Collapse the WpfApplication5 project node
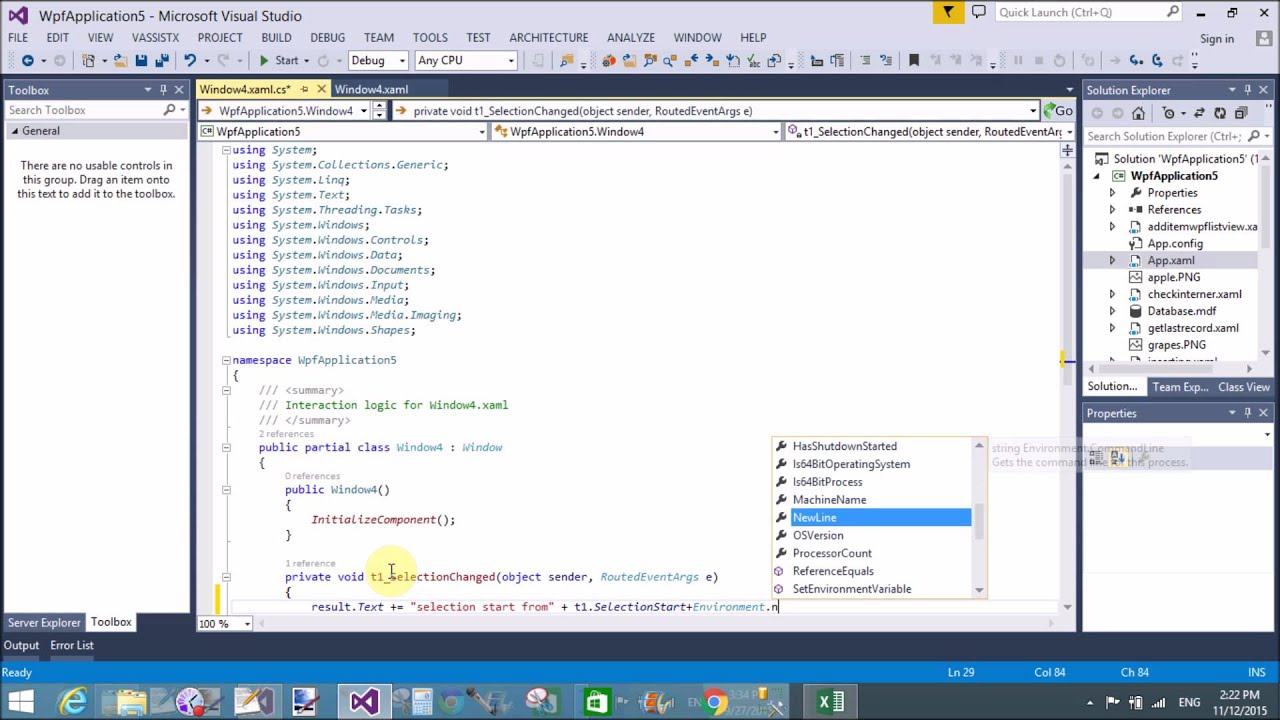 (x=1096, y=176)
